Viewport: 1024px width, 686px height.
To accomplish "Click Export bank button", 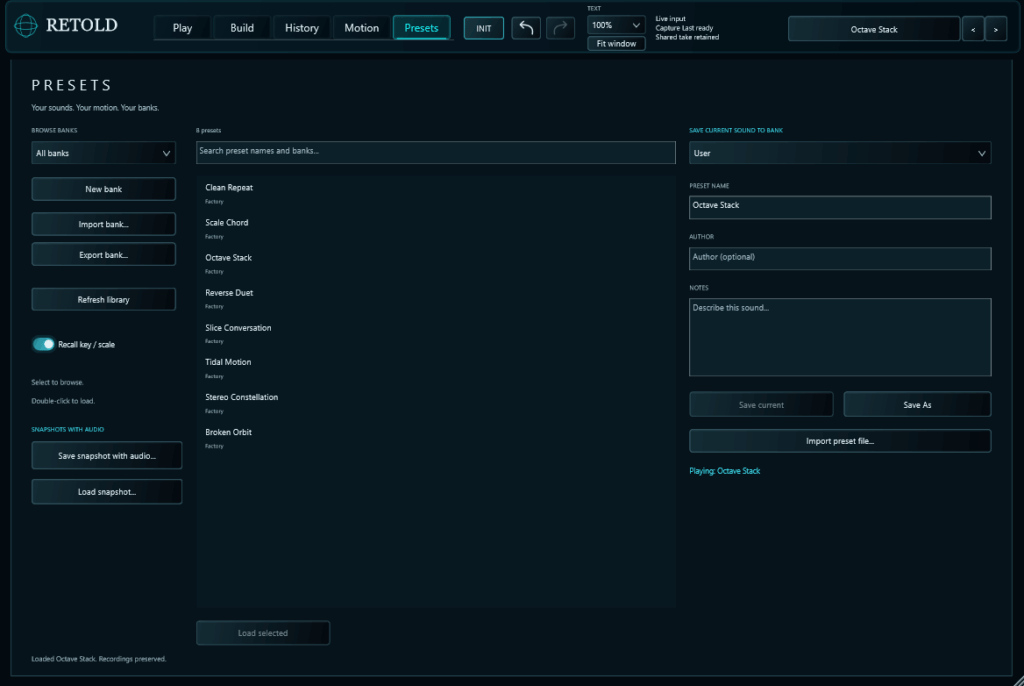I will coord(103,255).
